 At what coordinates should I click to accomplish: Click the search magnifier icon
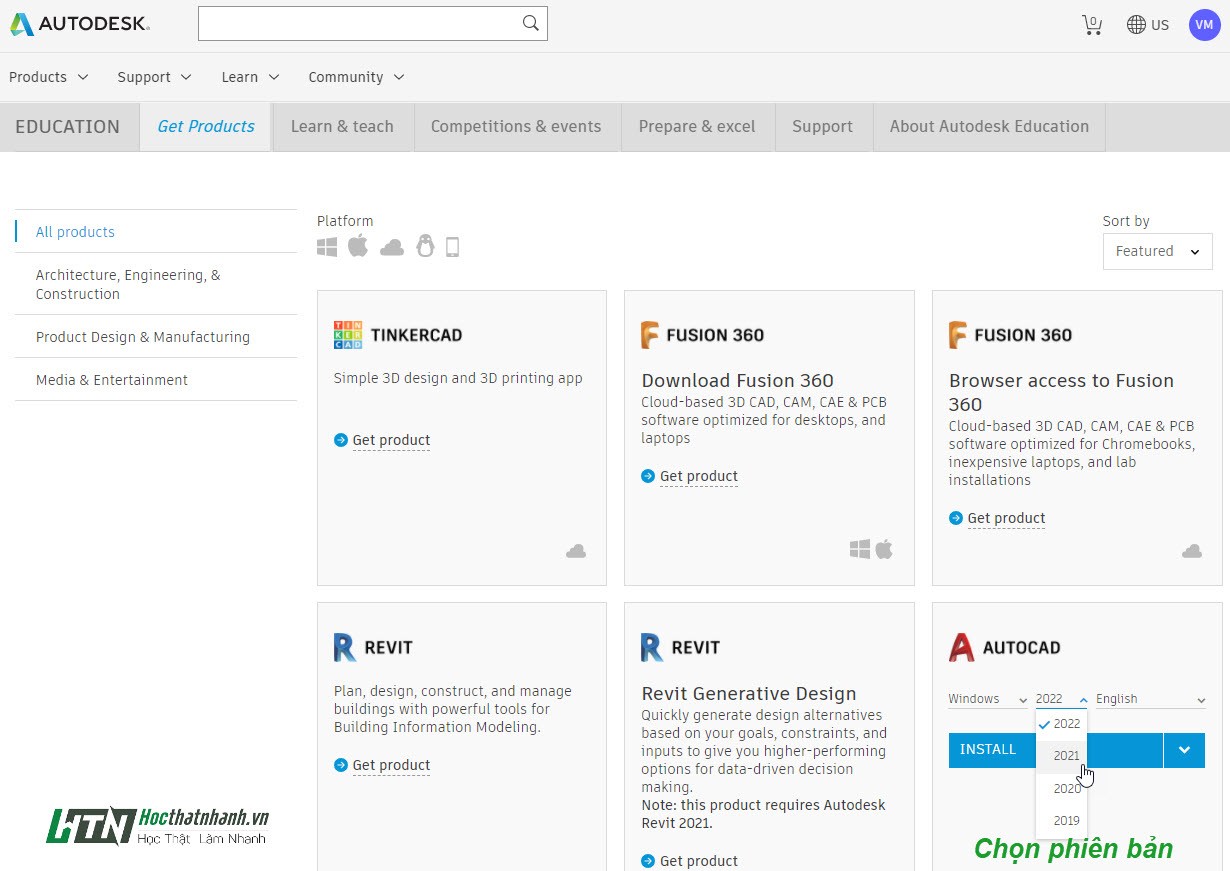click(x=531, y=23)
